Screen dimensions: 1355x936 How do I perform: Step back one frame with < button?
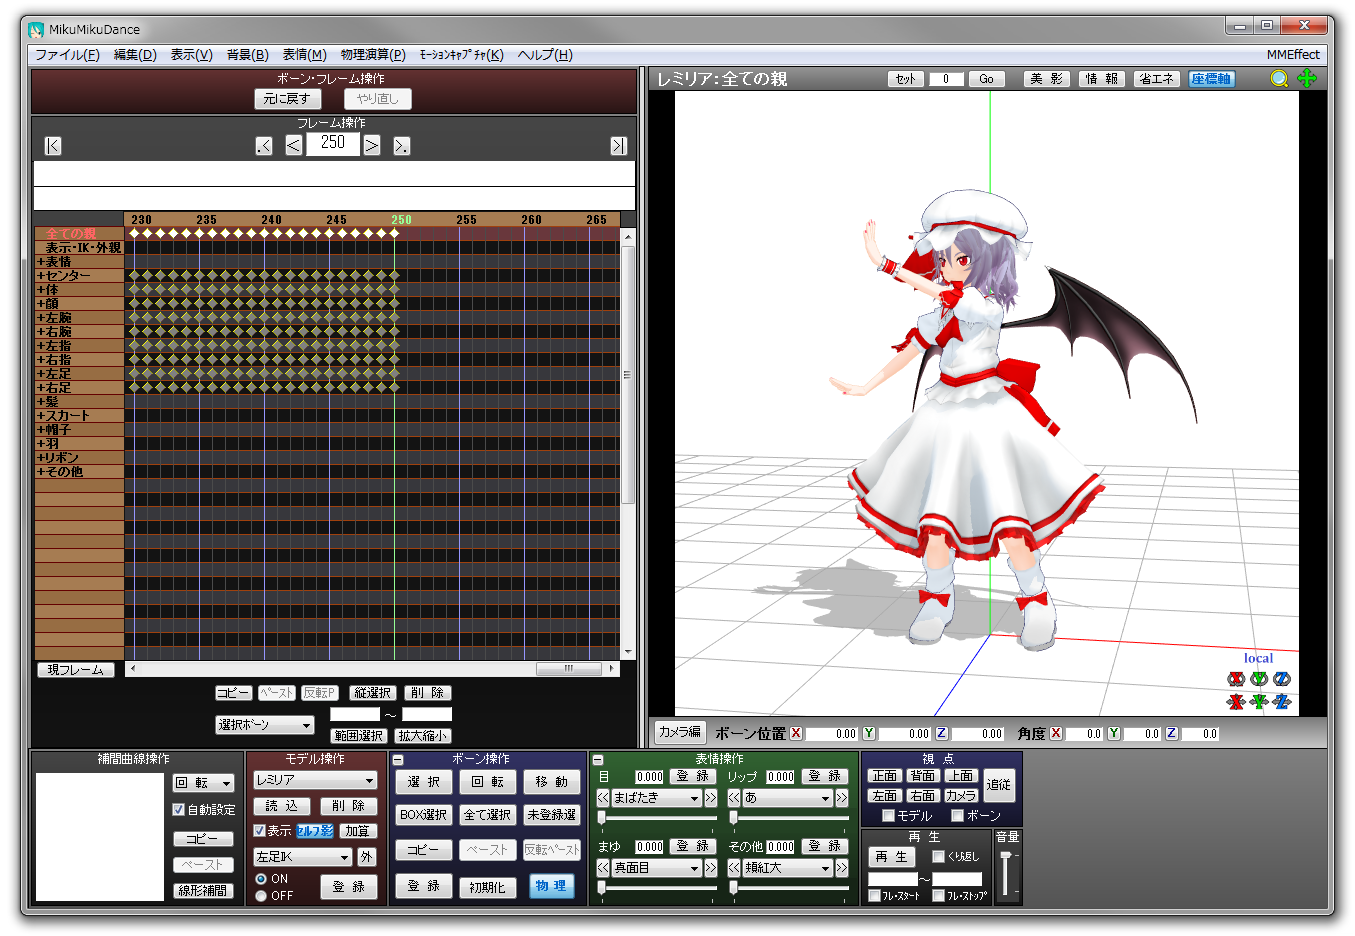pyautogui.click(x=293, y=146)
